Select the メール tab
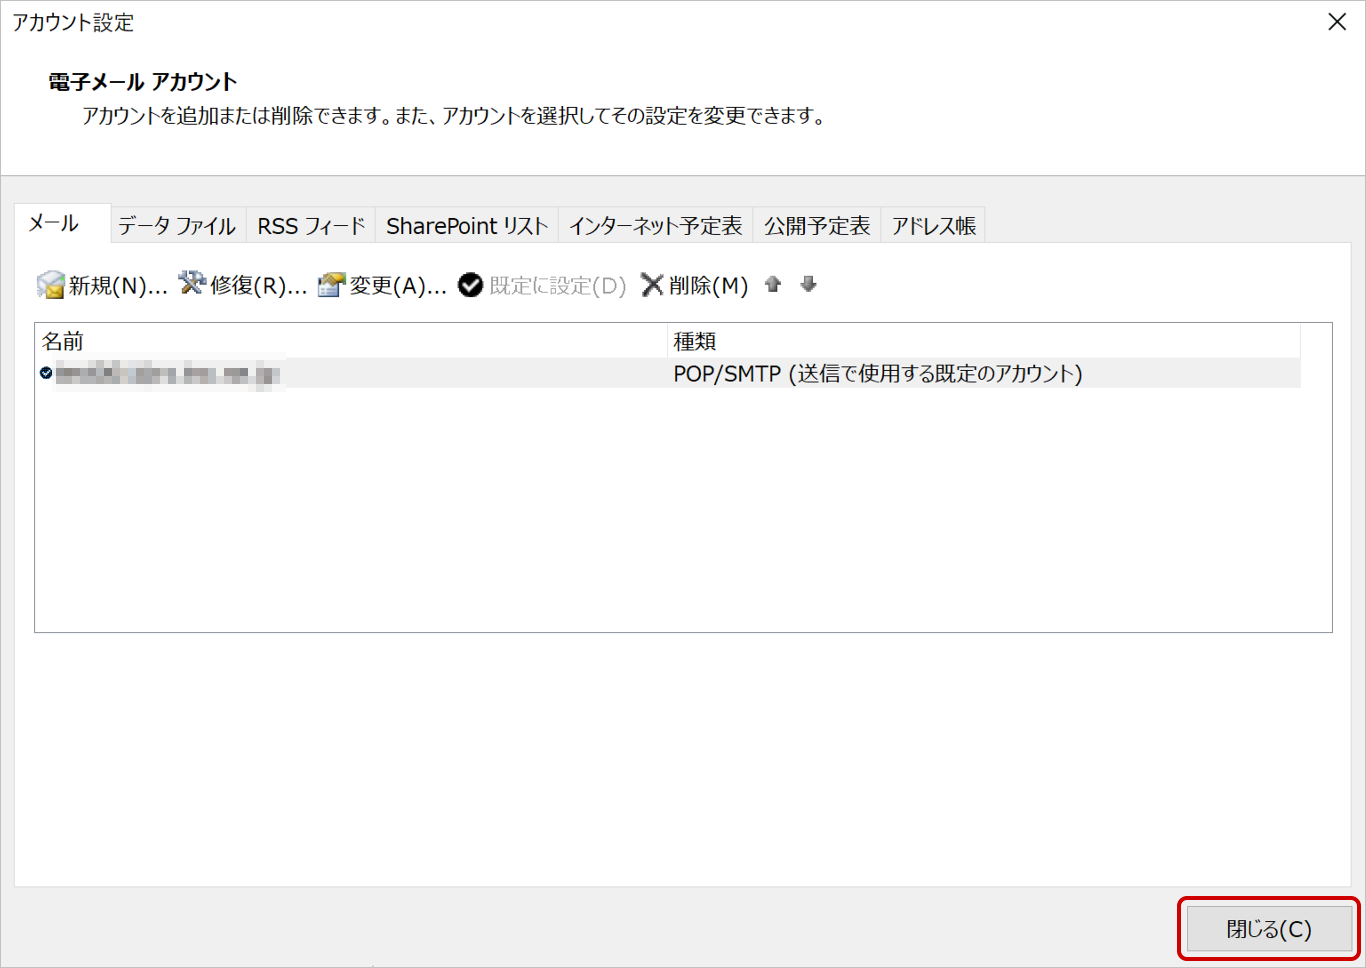This screenshot has height=968, width=1366. tap(54, 224)
